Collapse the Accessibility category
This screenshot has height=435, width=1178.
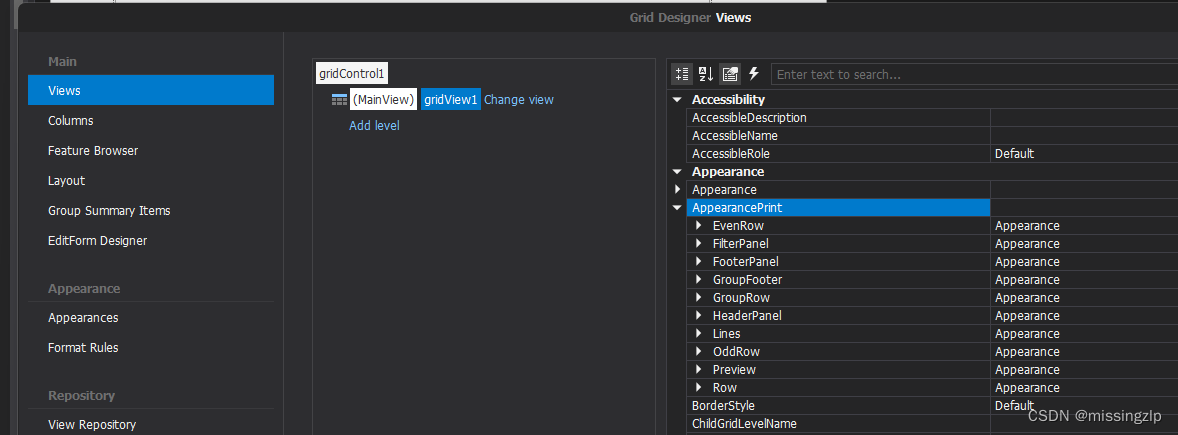(x=677, y=99)
